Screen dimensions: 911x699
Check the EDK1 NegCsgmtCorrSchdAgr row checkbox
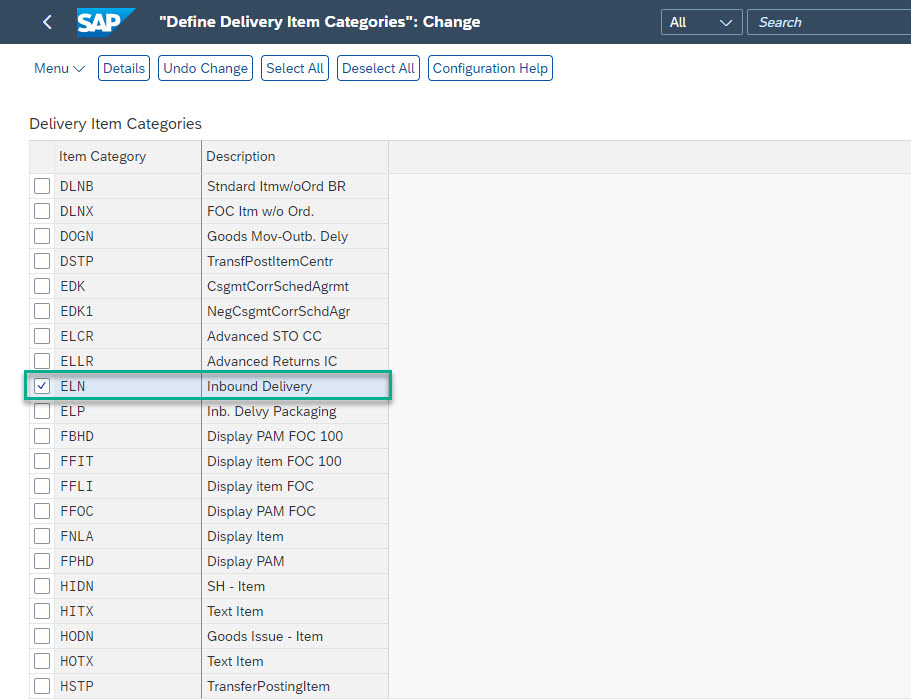point(42,311)
